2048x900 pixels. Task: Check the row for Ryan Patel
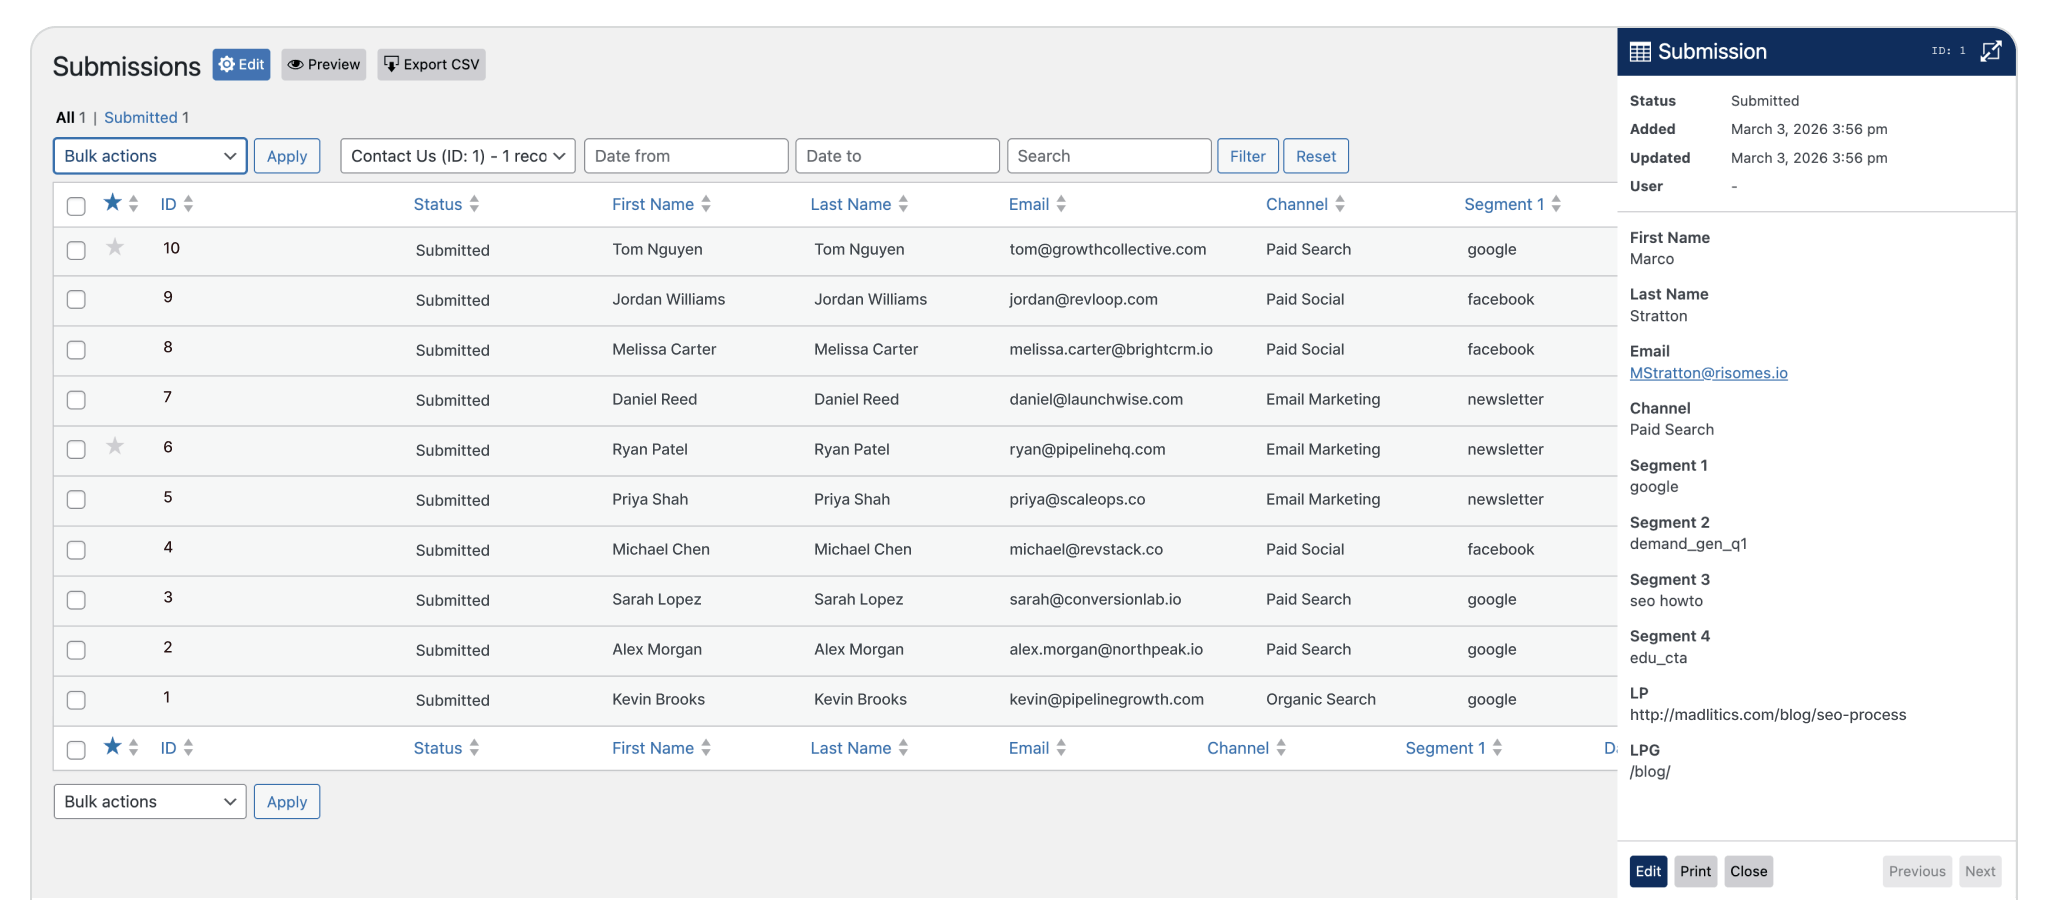[76, 450]
